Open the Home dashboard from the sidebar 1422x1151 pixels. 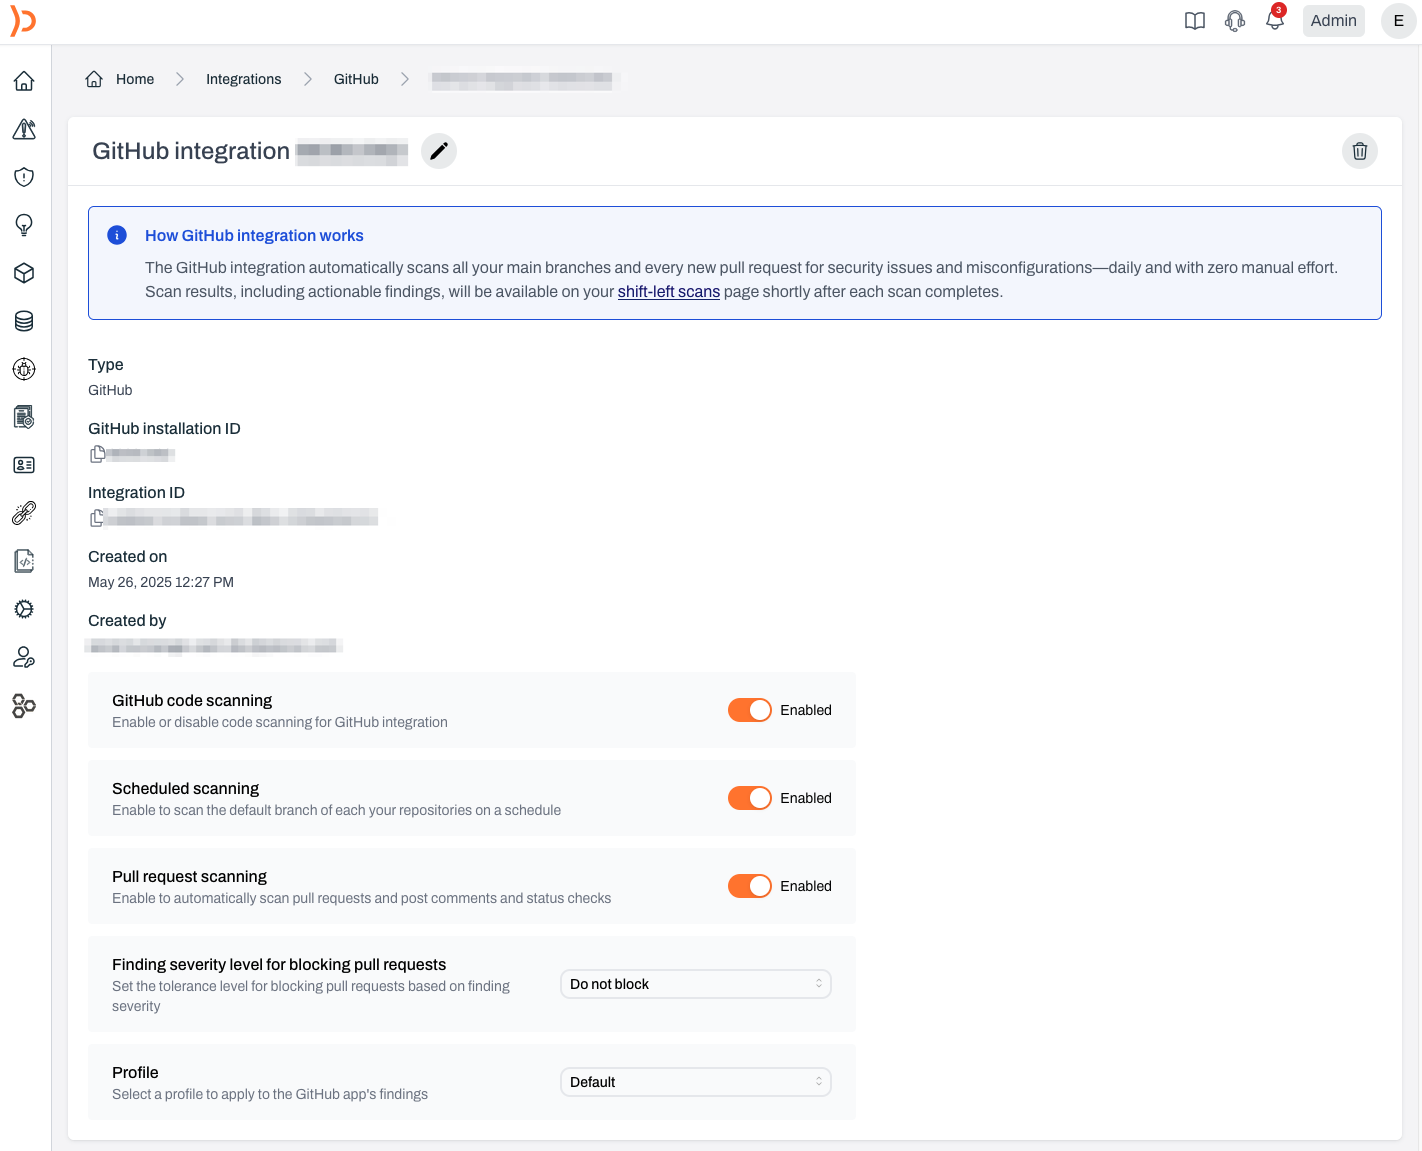pyautogui.click(x=23, y=81)
